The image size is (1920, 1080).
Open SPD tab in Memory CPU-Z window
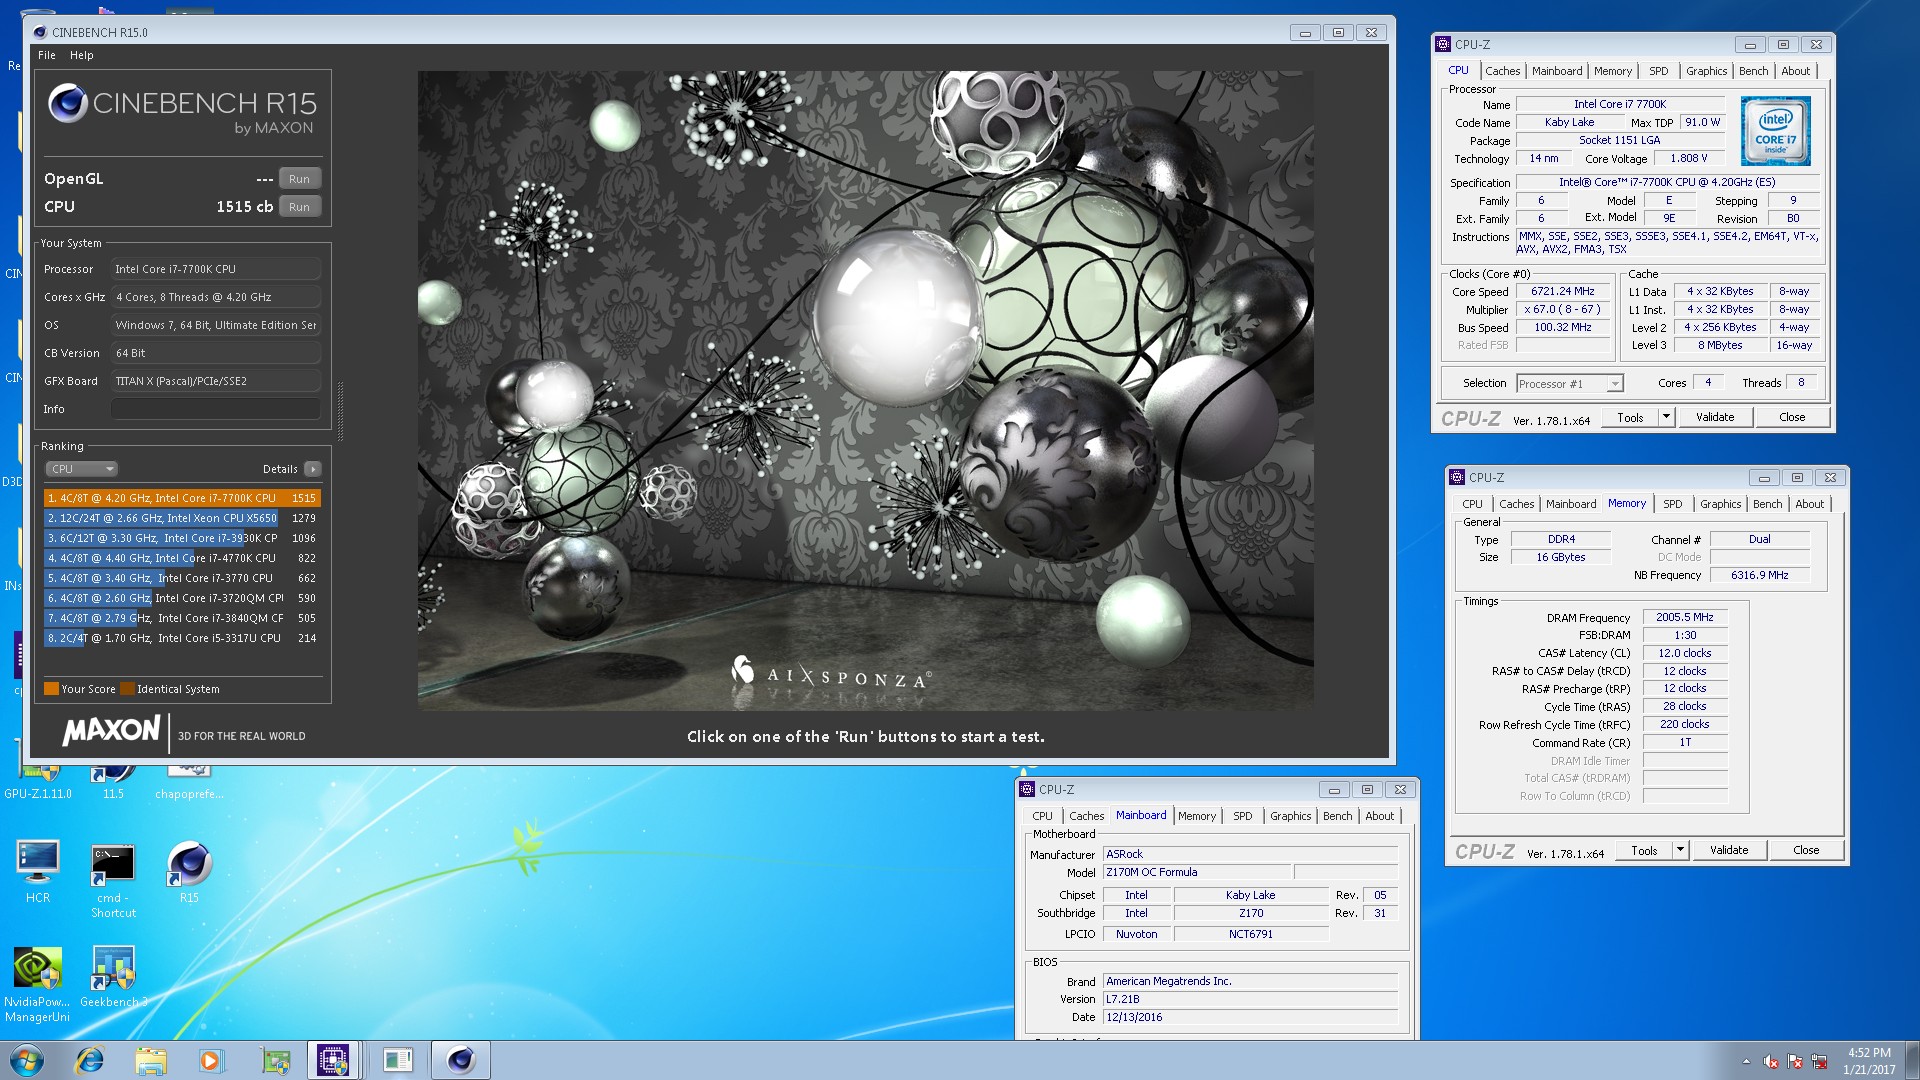[x=1673, y=504]
